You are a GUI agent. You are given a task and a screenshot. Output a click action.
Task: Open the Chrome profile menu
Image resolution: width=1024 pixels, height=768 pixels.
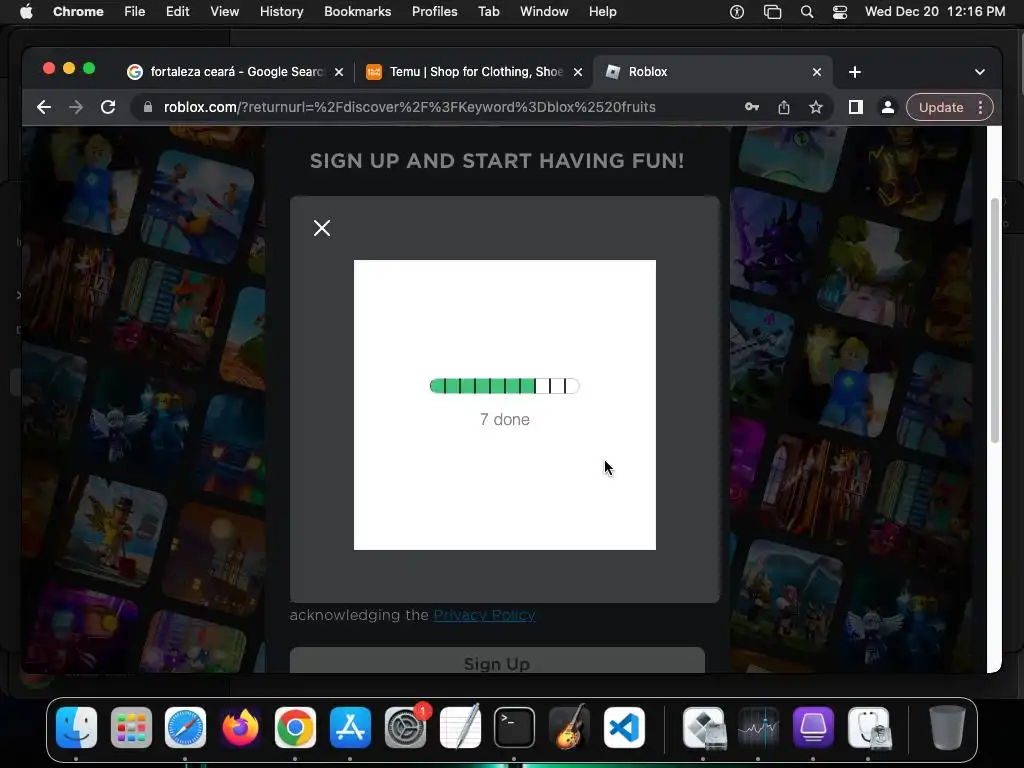point(888,107)
